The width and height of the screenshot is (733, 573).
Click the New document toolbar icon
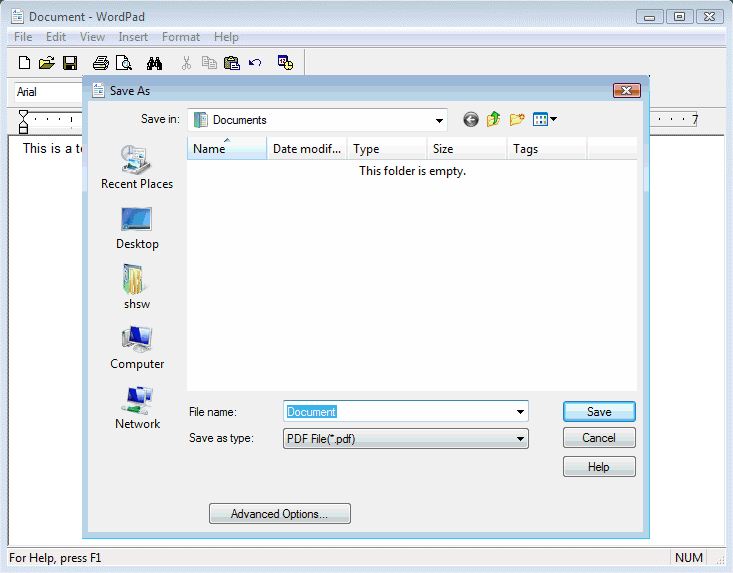(x=24, y=63)
